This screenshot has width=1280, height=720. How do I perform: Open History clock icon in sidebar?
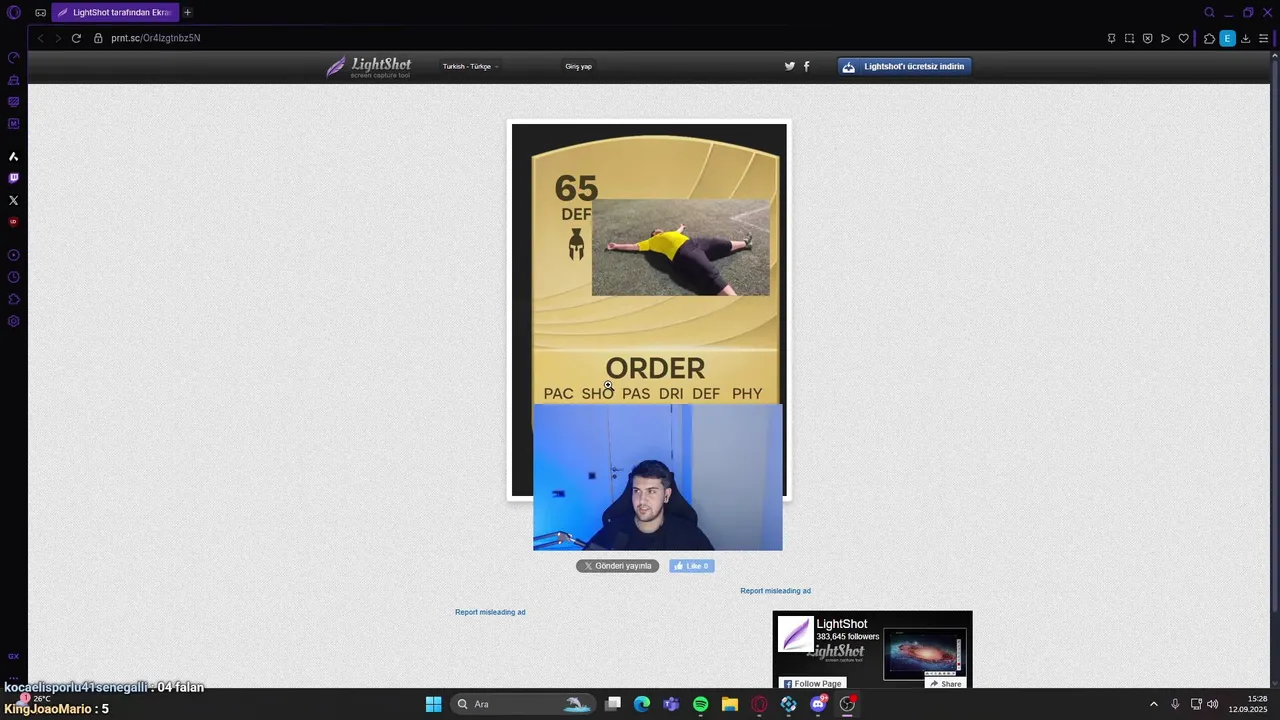[x=14, y=277]
